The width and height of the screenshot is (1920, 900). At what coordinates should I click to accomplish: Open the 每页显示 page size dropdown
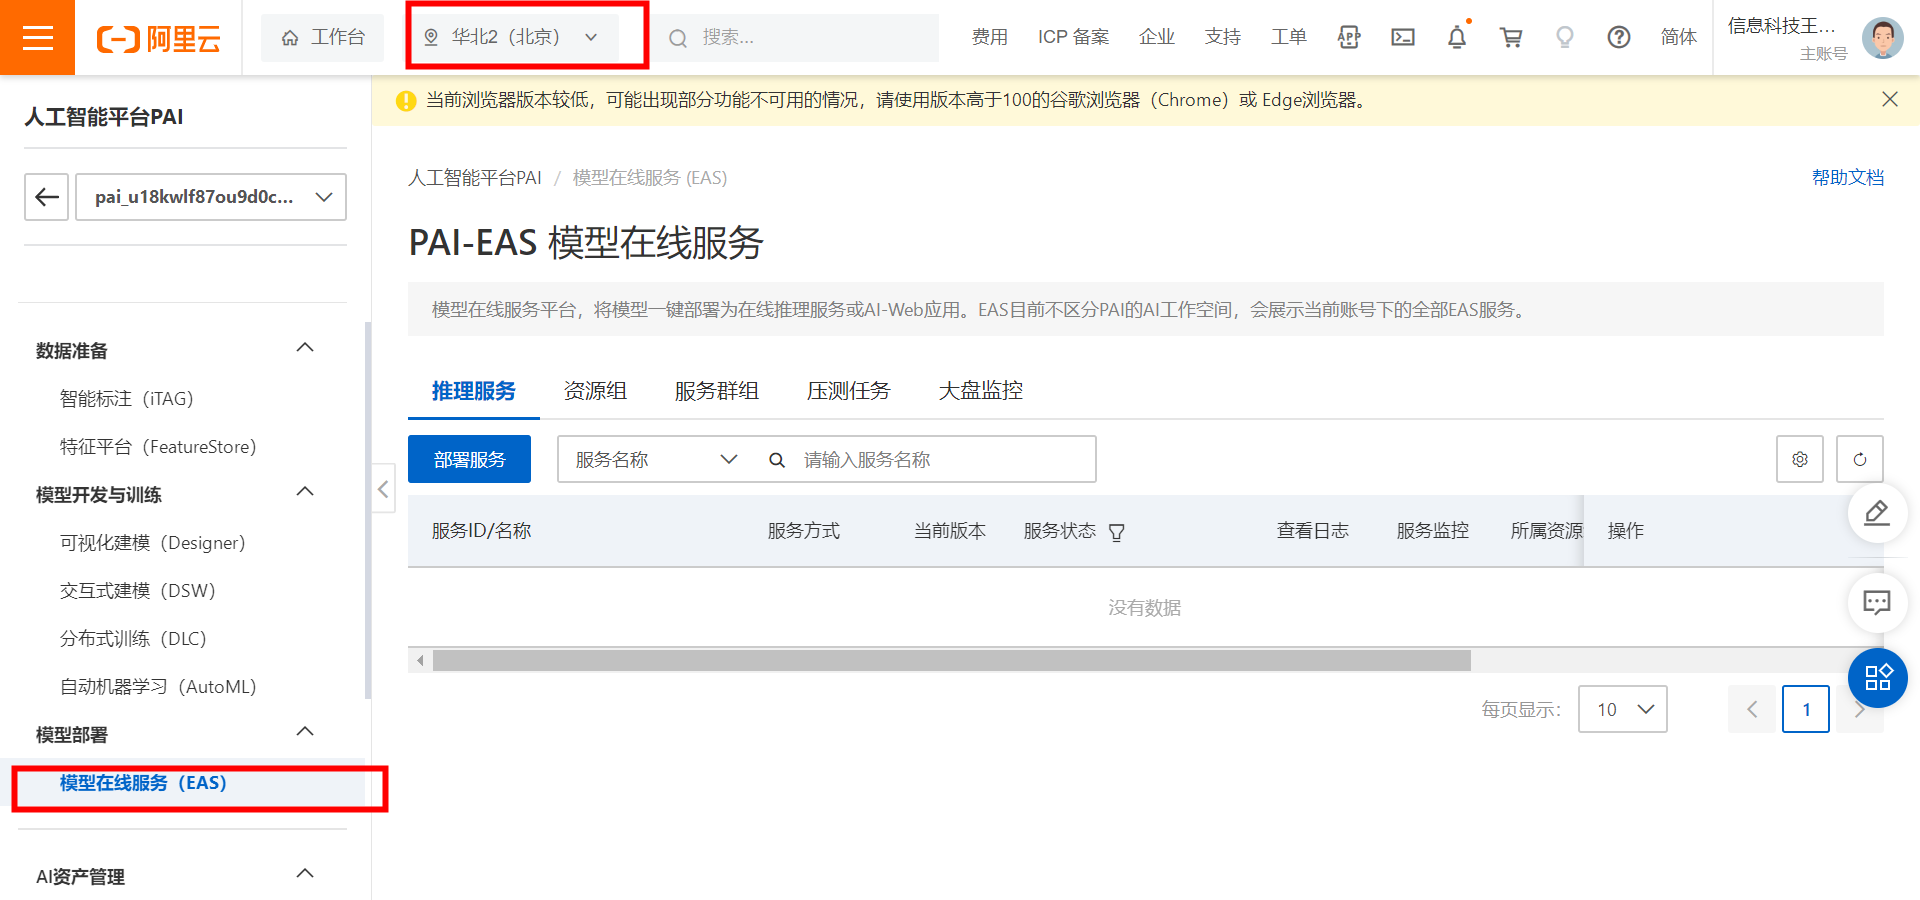coord(1623,709)
